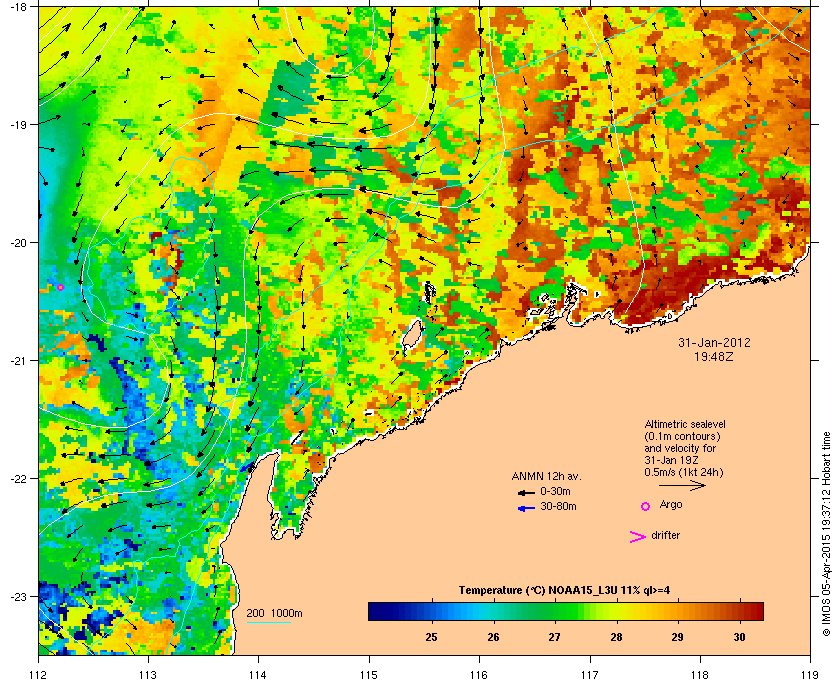This screenshot has width=840, height=680.
Task: Click the latitude axis label -23
Action: click(x=18, y=596)
